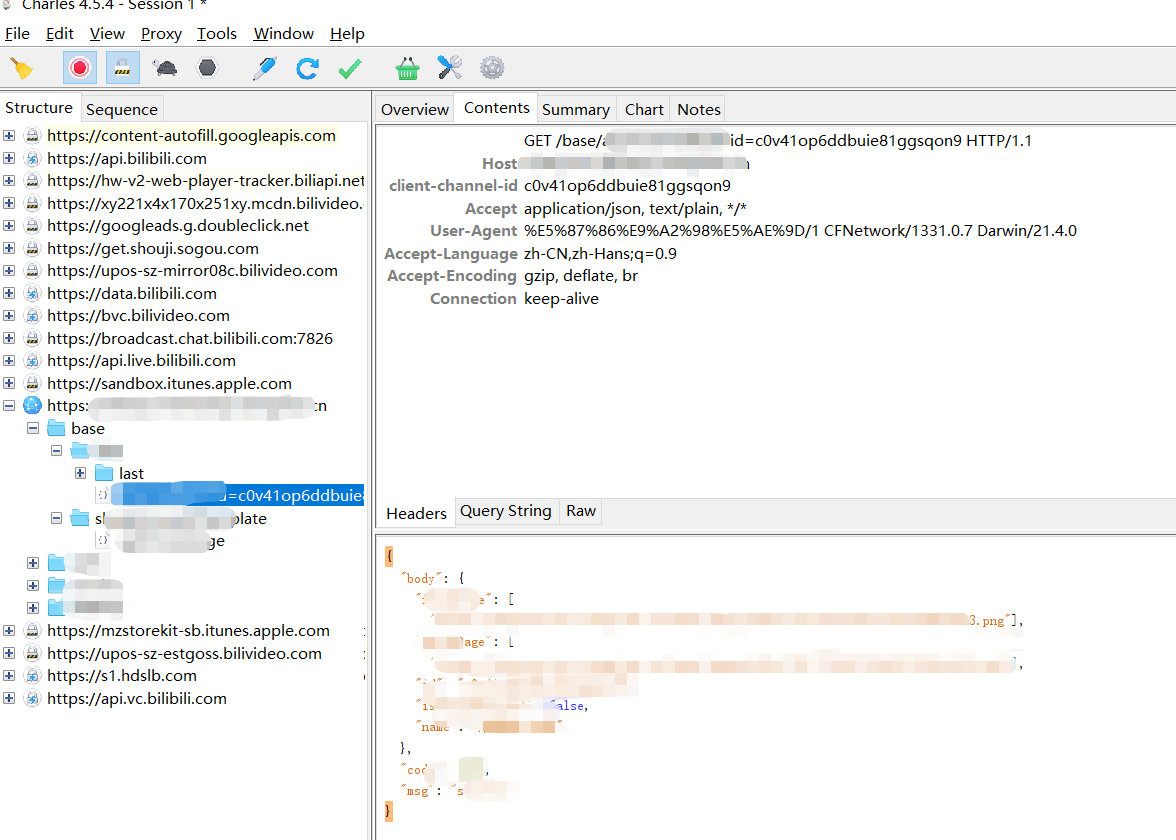Switch to the Overview tab
Image resolution: width=1176 pixels, height=840 pixels.
click(415, 110)
